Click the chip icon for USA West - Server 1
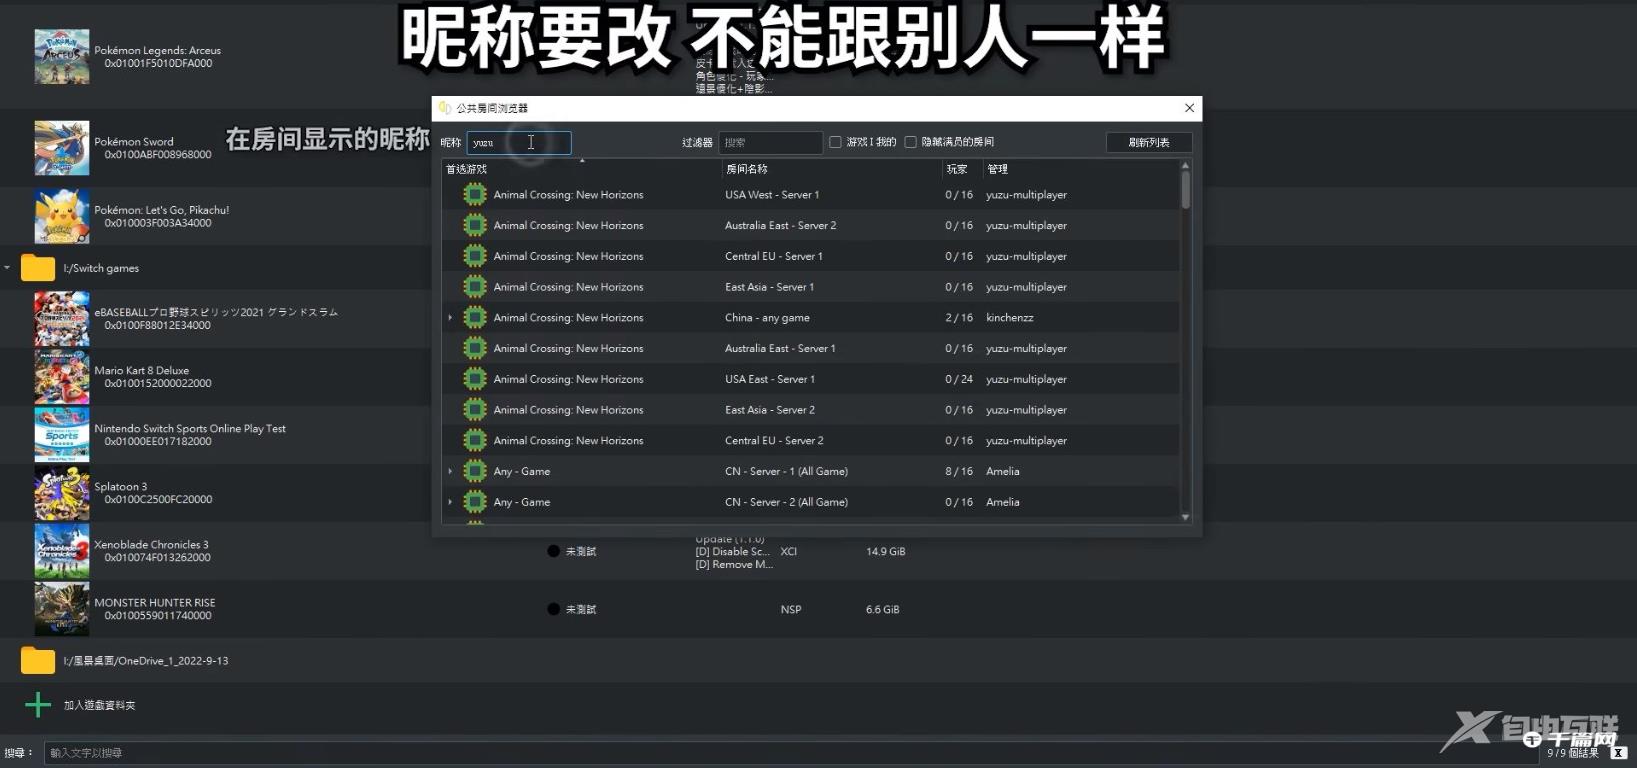Screen dimensions: 1637x768 [x=475, y=195]
